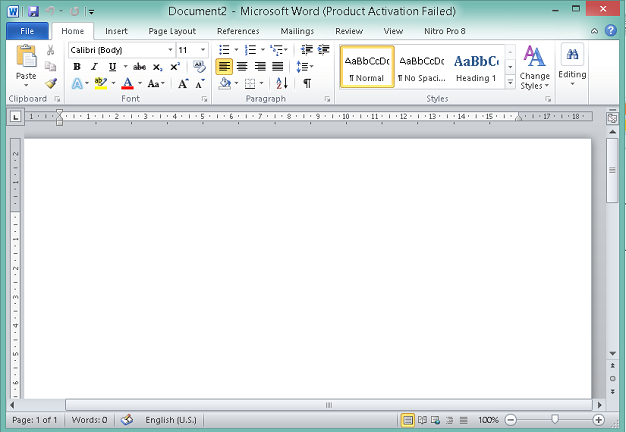The width and height of the screenshot is (626, 432).
Task: Click the zoom slider handle
Action: coord(555,420)
